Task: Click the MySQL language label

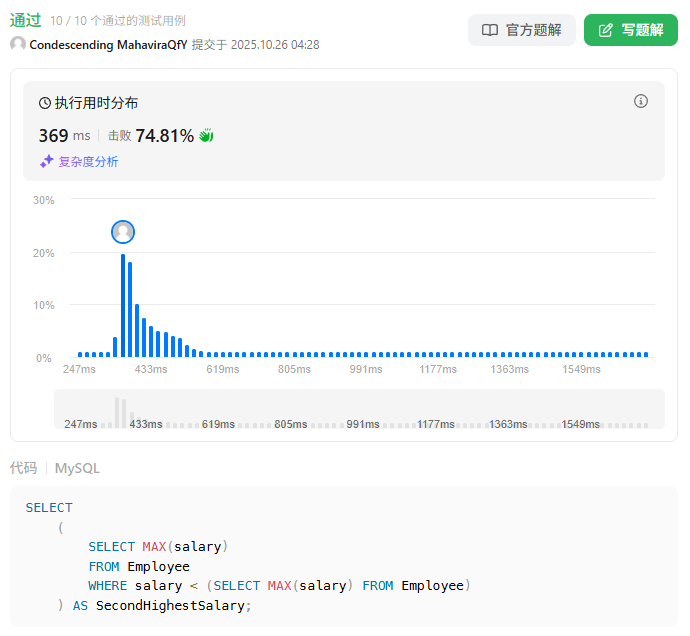Action: [77, 468]
